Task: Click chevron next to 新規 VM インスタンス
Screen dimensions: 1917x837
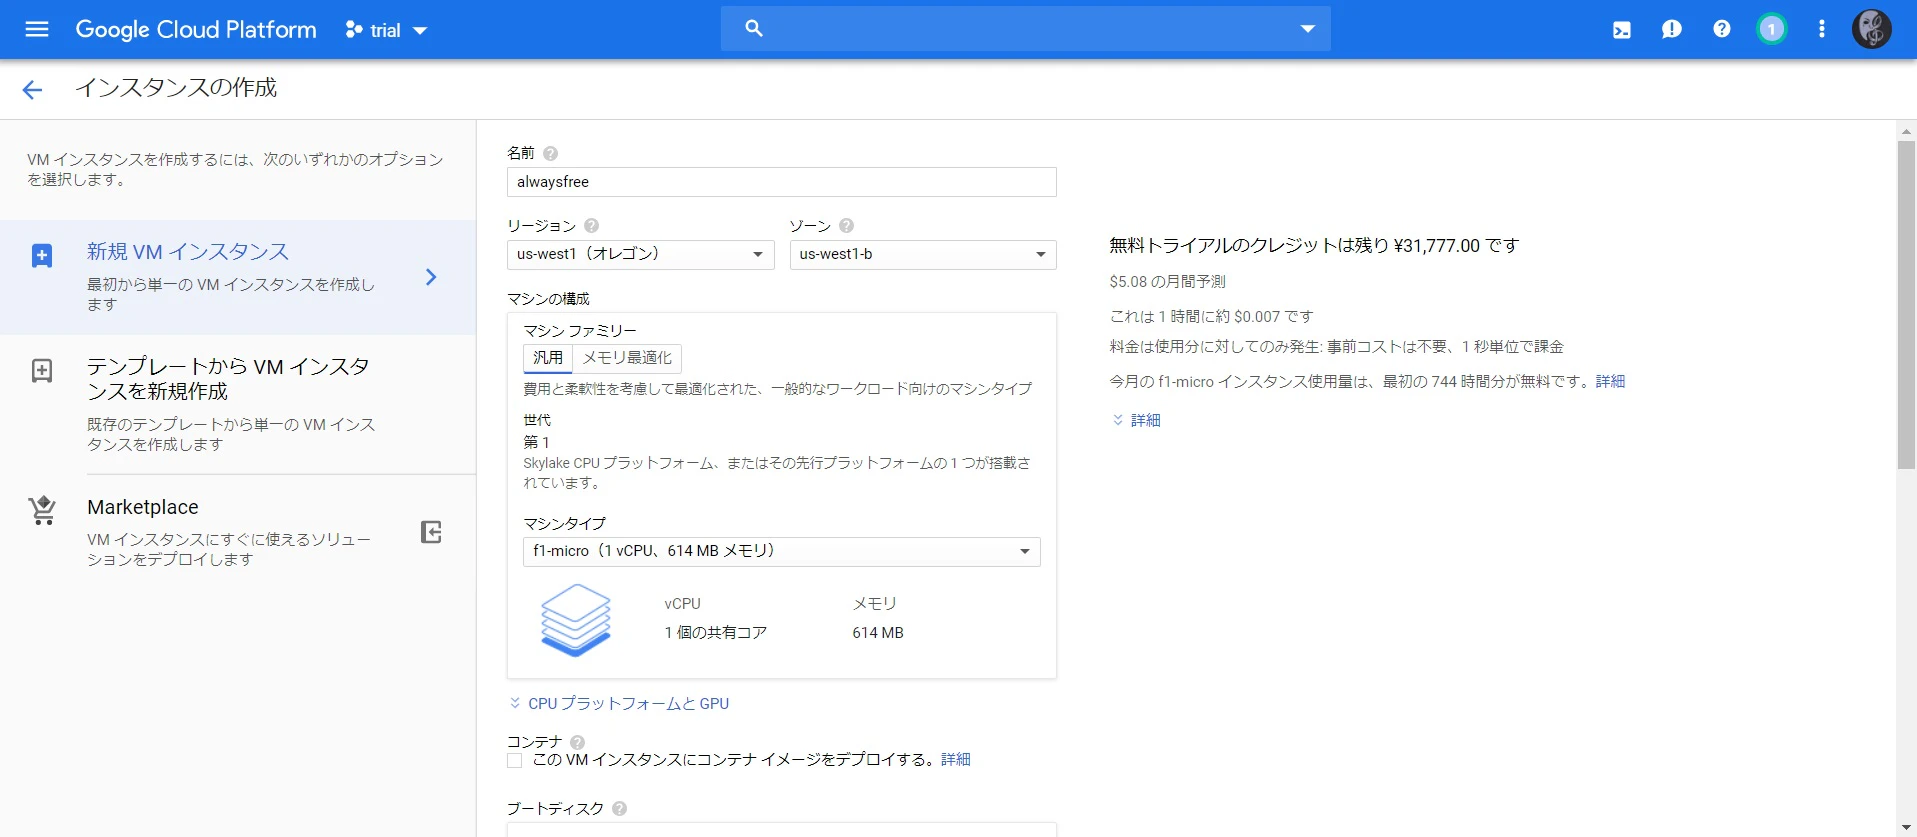Action: coord(431,277)
